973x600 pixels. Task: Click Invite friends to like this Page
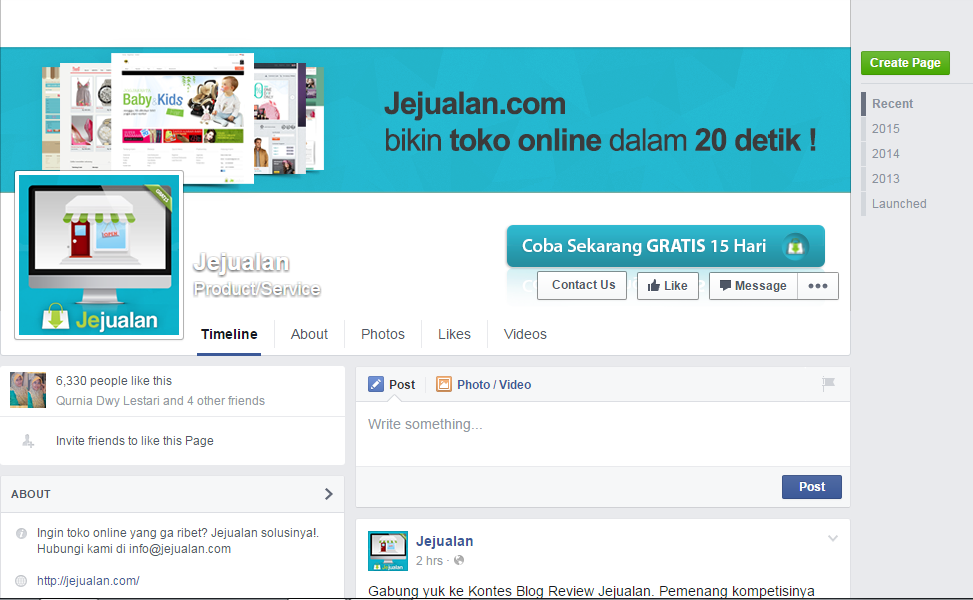pos(135,441)
